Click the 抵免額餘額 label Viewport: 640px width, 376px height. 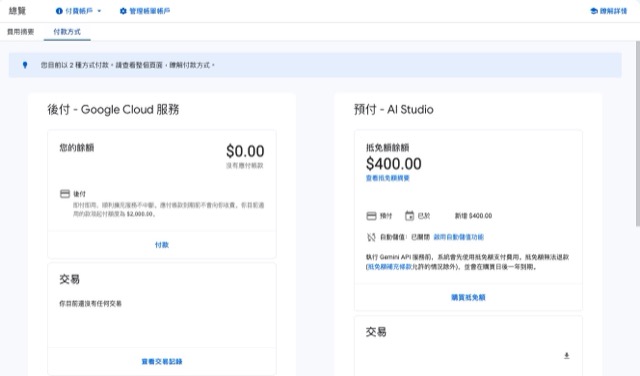coord(387,147)
